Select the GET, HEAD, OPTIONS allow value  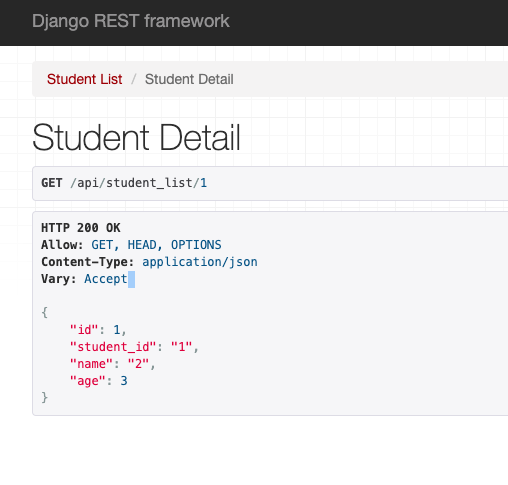click(x=156, y=245)
